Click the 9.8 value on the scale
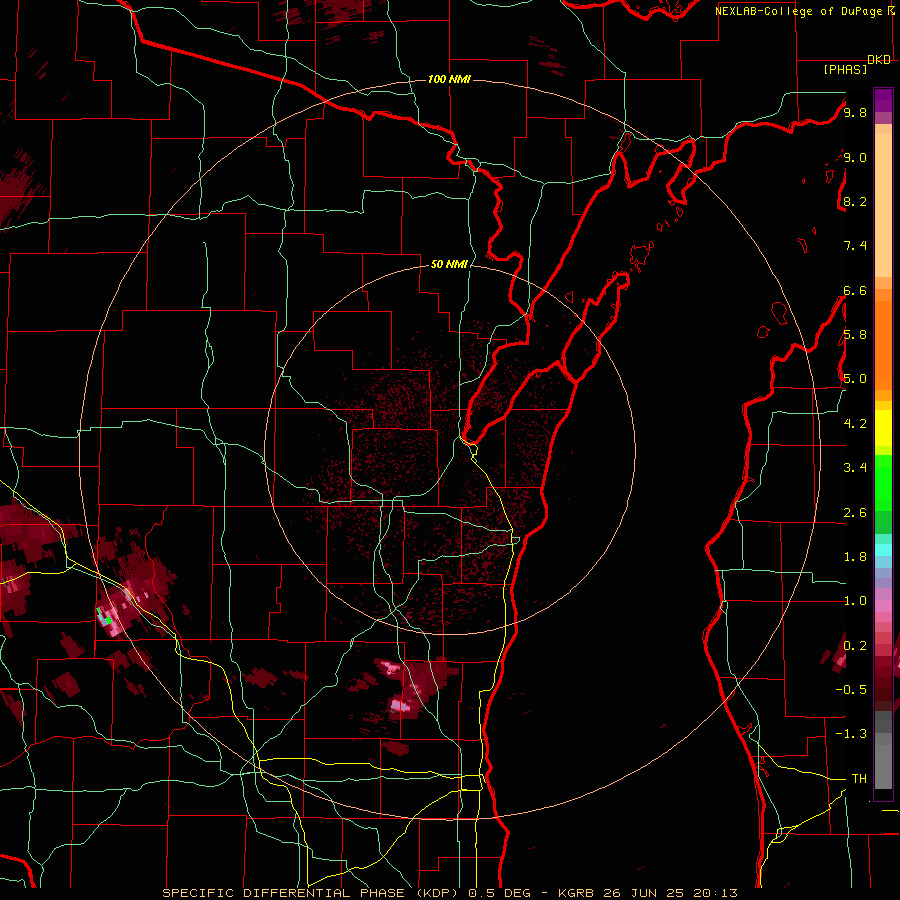 point(855,112)
